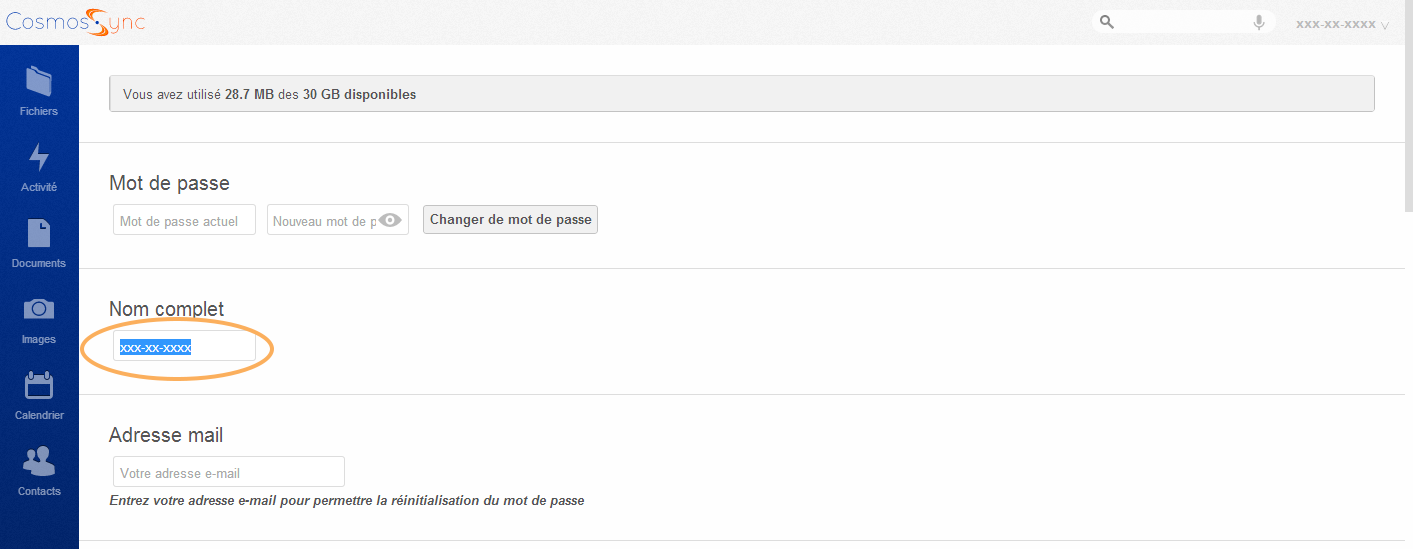Click the Nouveau mot de passe field
Viewport: 1413px width, 549px height.
(322, 220)
